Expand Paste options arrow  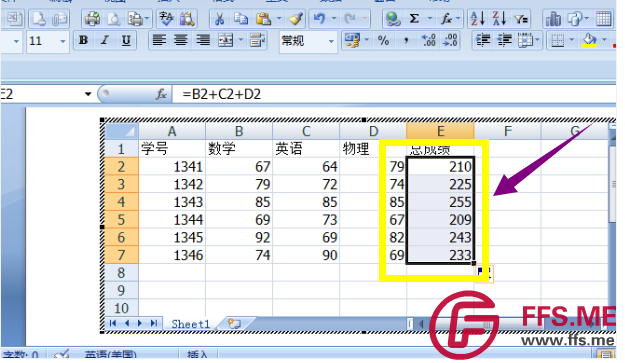coord(279,18)
